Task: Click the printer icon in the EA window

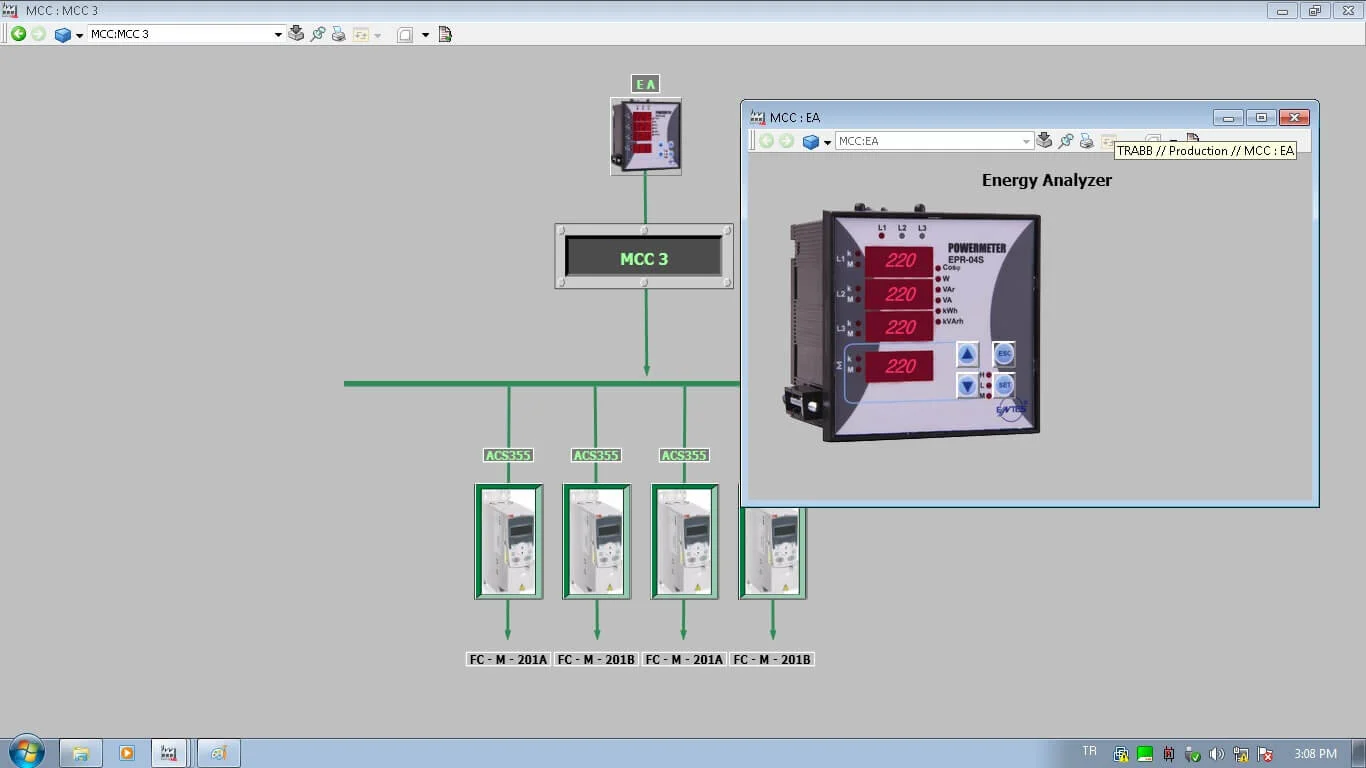Action: pyautogui.click(x=1086, y=141)
